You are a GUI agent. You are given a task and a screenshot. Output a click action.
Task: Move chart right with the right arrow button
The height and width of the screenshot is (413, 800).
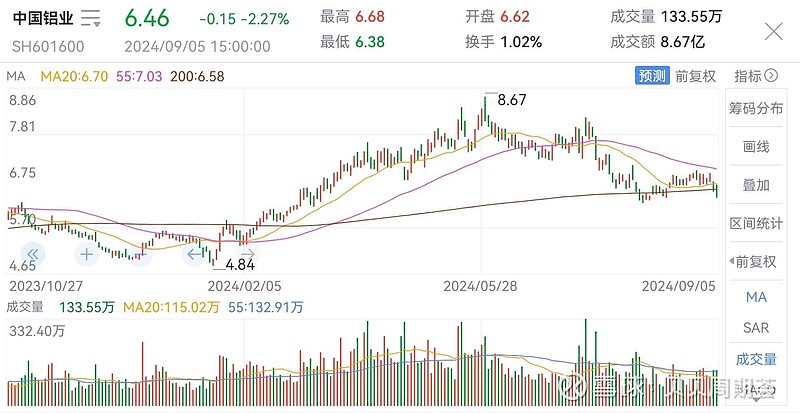pyautogui.click(x=247, y=254)
